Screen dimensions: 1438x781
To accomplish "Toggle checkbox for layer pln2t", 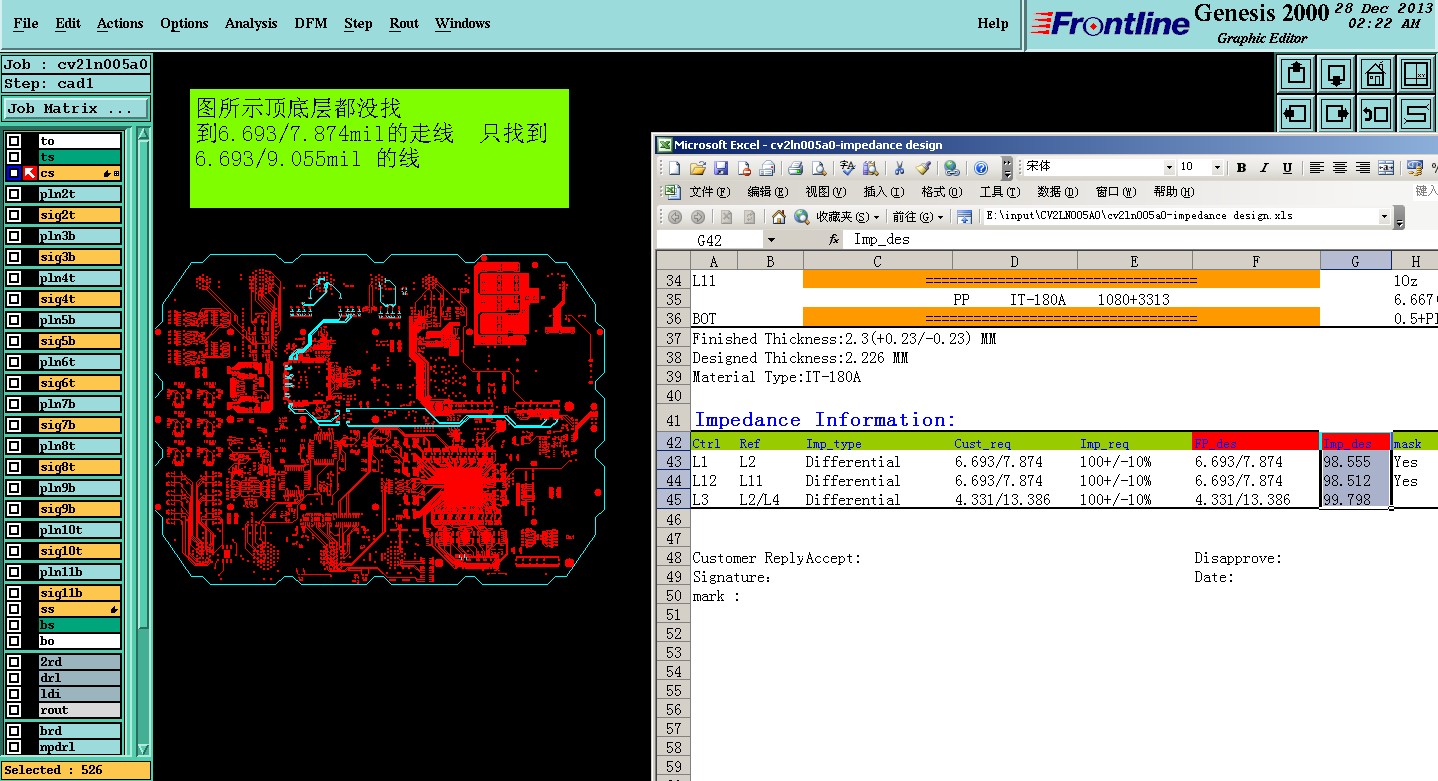I will point(14,194).
